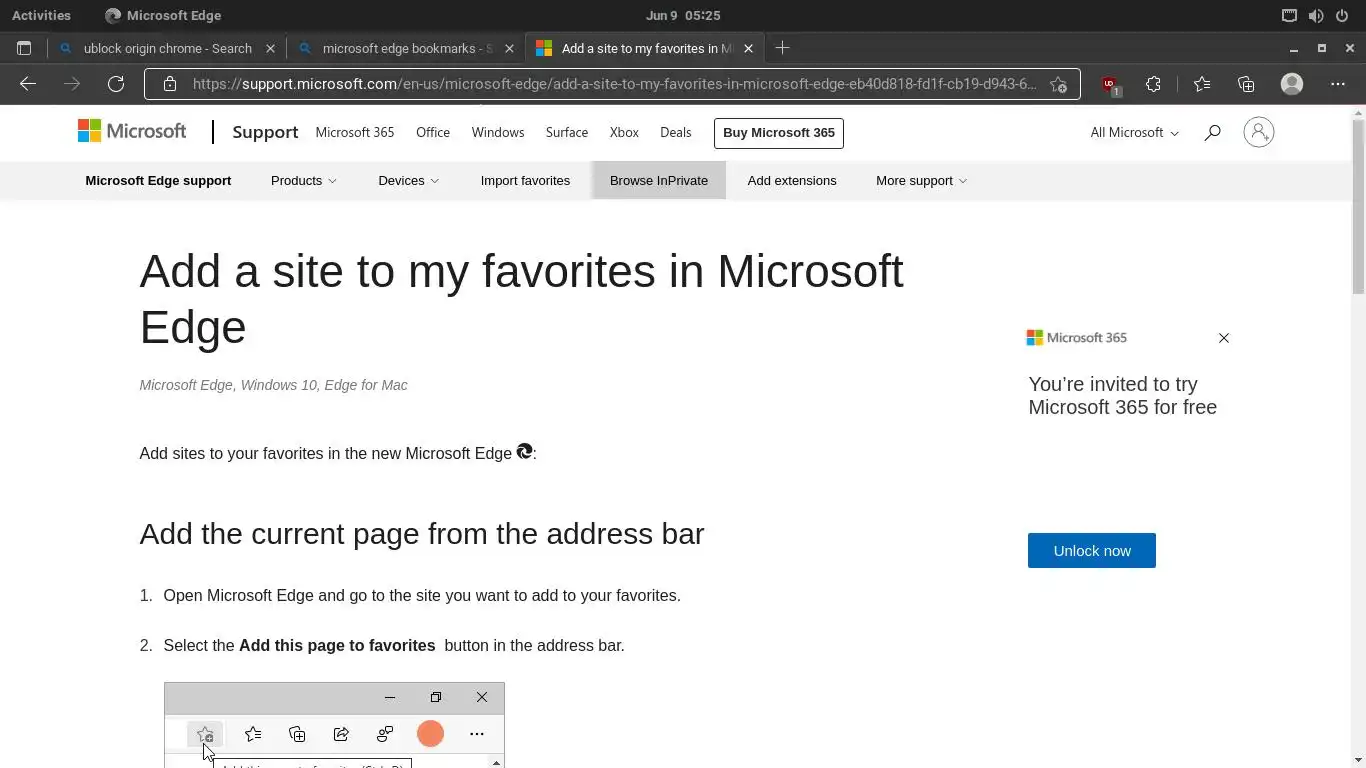Open the Activities overview

pyautogui.click(x=41, y=15)
